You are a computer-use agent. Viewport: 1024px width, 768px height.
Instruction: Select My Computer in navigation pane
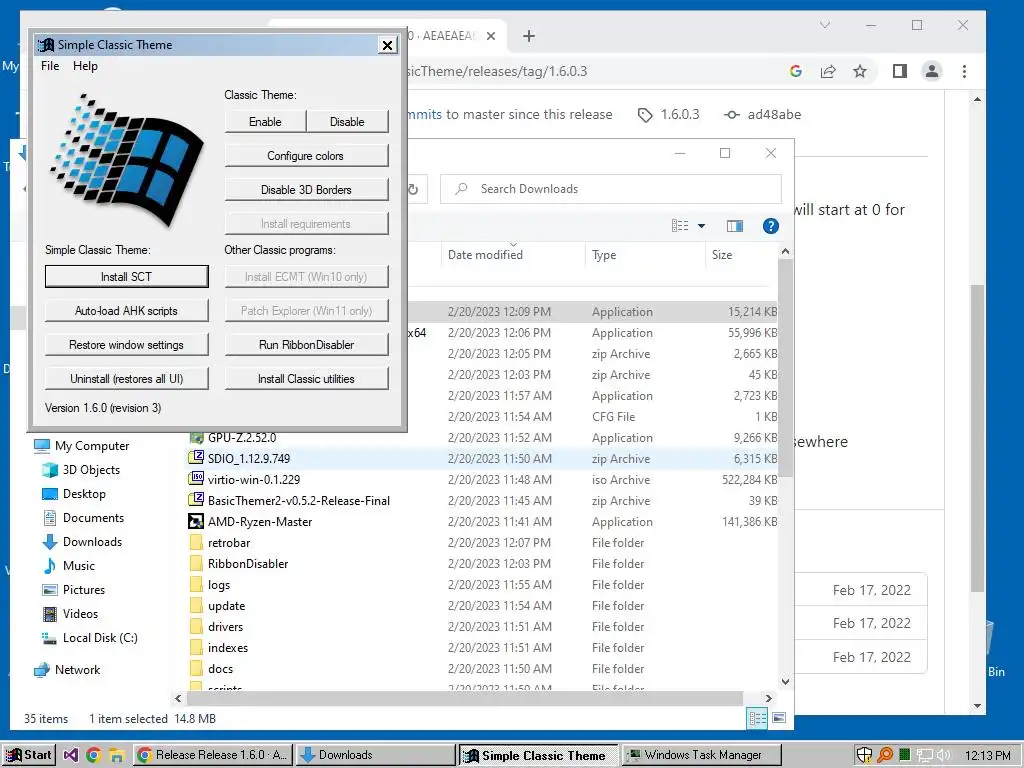91,445
